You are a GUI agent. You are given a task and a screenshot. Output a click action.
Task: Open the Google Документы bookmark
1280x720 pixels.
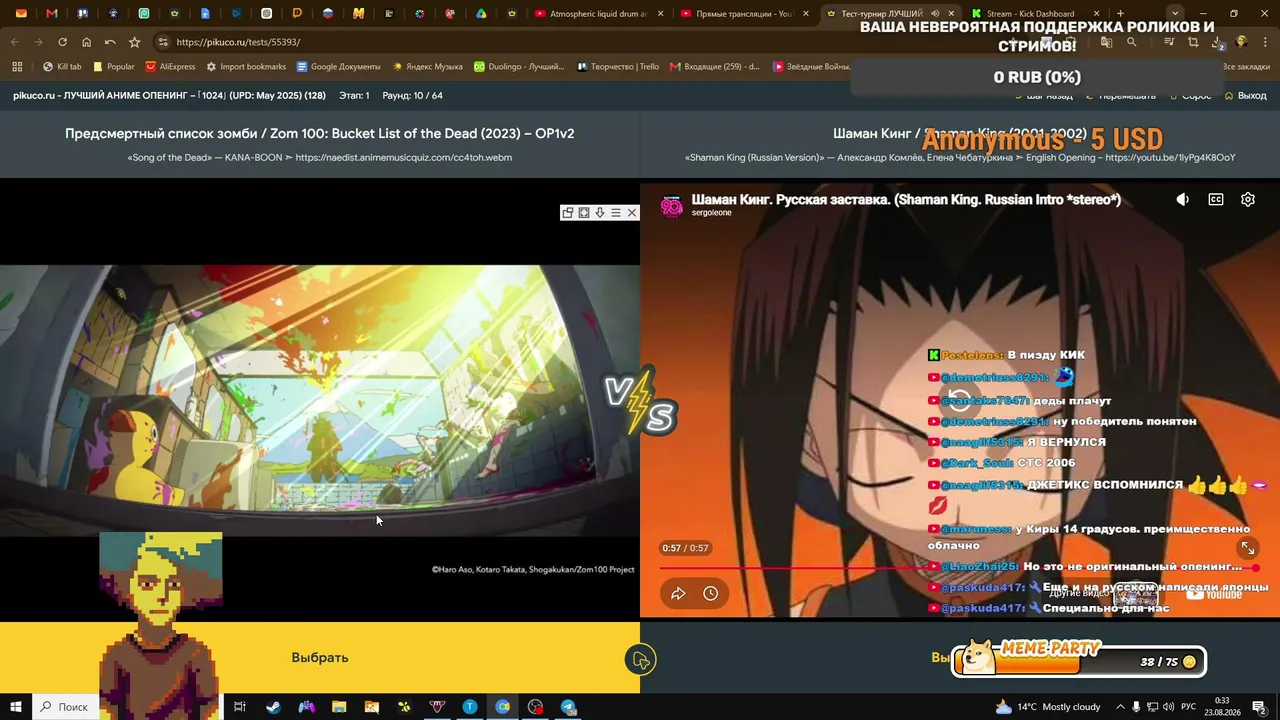point(338,67)
